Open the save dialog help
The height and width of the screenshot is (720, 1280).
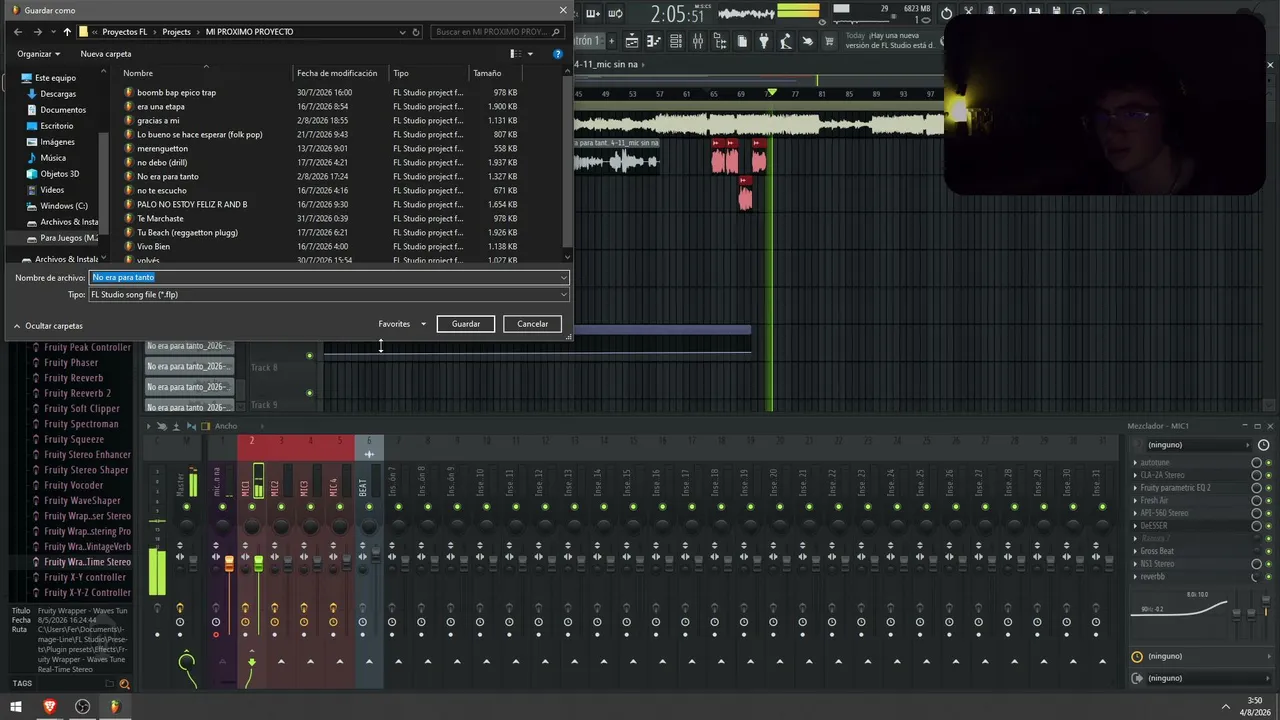click(x=558, y=54)
